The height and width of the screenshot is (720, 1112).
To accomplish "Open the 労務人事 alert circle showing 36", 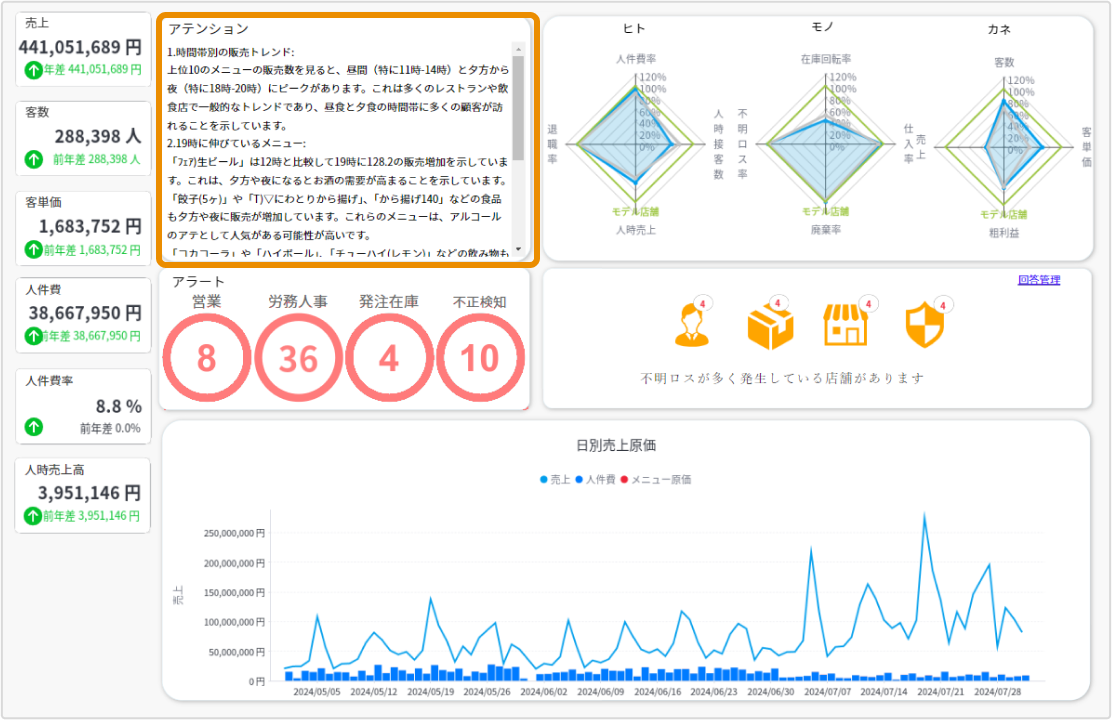I will pyautogui.click(x=298, y=358).
